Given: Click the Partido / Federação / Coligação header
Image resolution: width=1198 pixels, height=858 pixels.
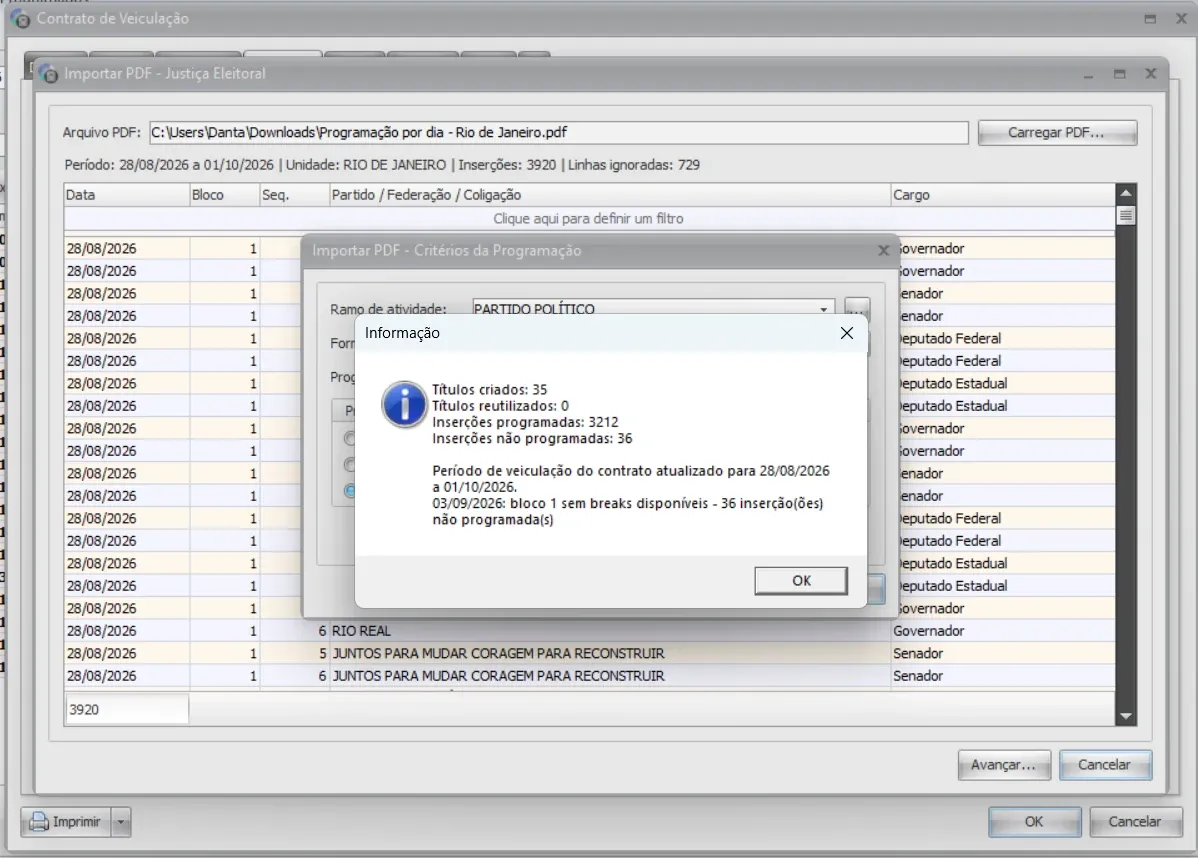Looking at the screenshot, I should point(610,195).
